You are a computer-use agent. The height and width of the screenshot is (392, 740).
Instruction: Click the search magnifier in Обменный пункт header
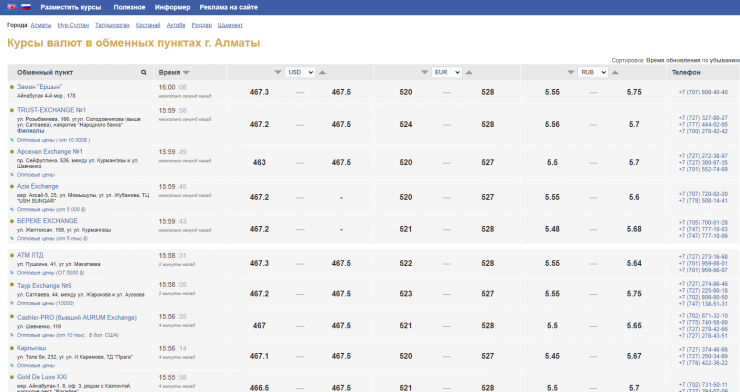point(143,72)
